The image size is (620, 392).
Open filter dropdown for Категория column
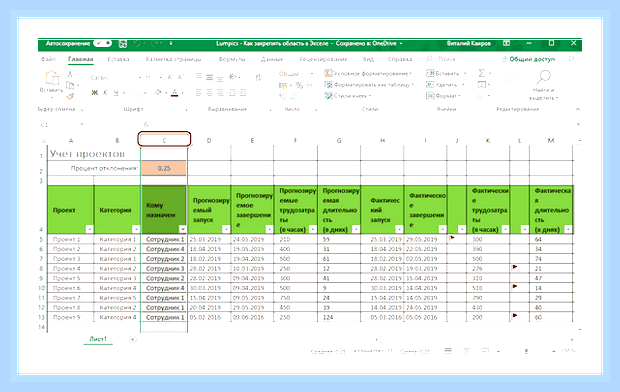click(x=136, y=229)
